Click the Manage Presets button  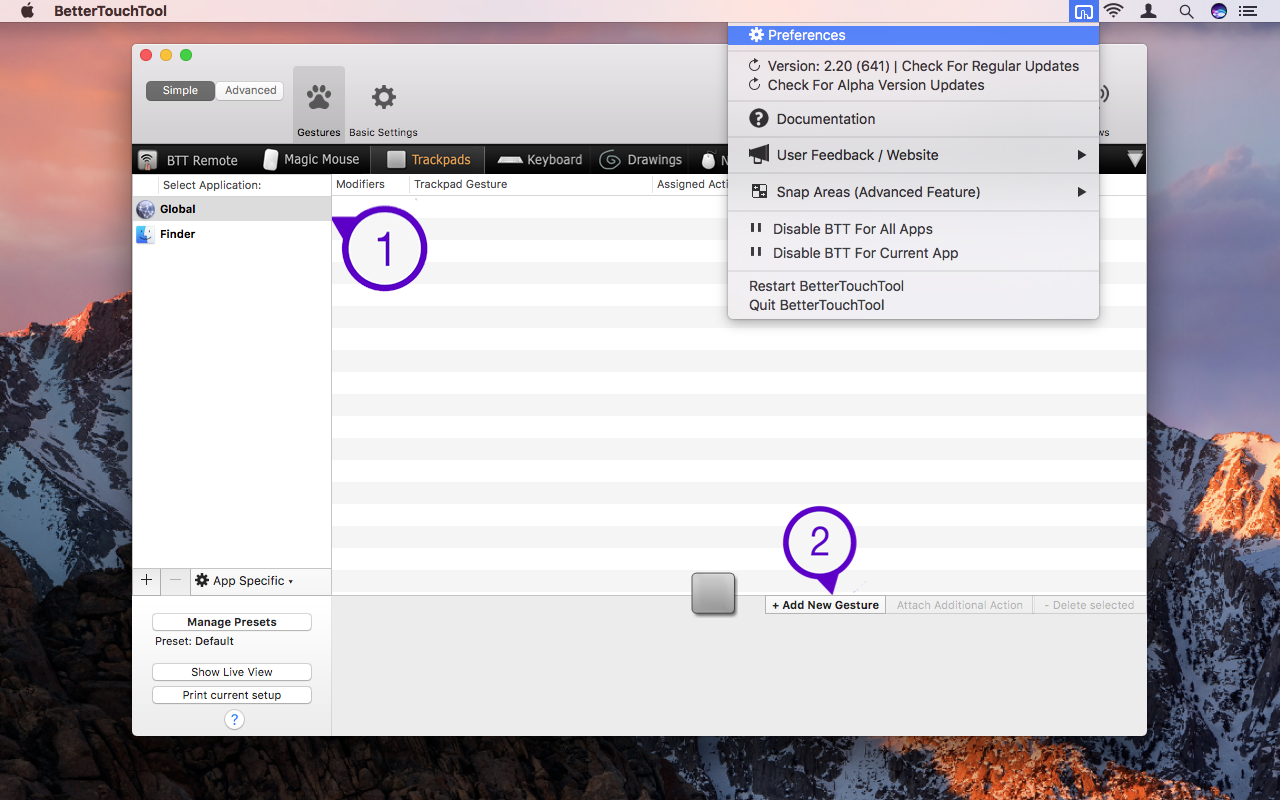(232, 622)
